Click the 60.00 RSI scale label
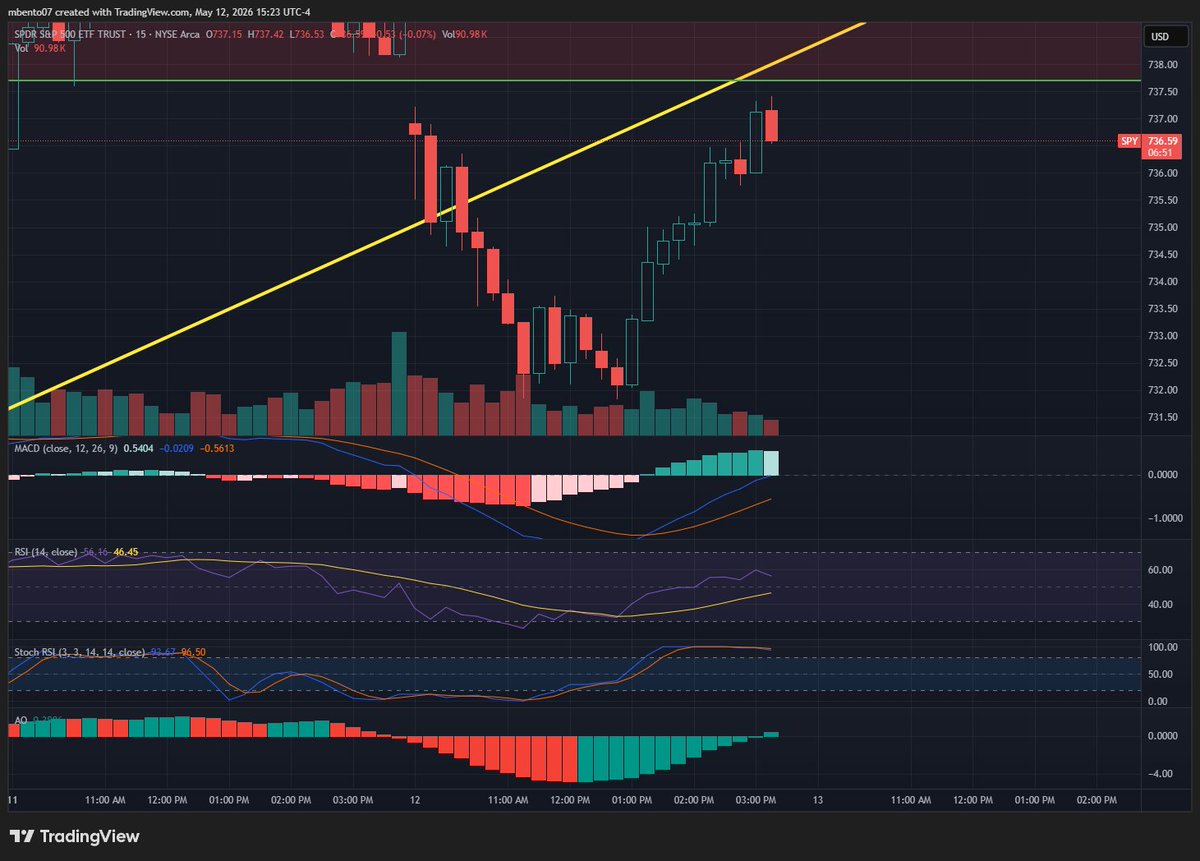This screenshot has height=861, width=1200. tap(1160, 570)
